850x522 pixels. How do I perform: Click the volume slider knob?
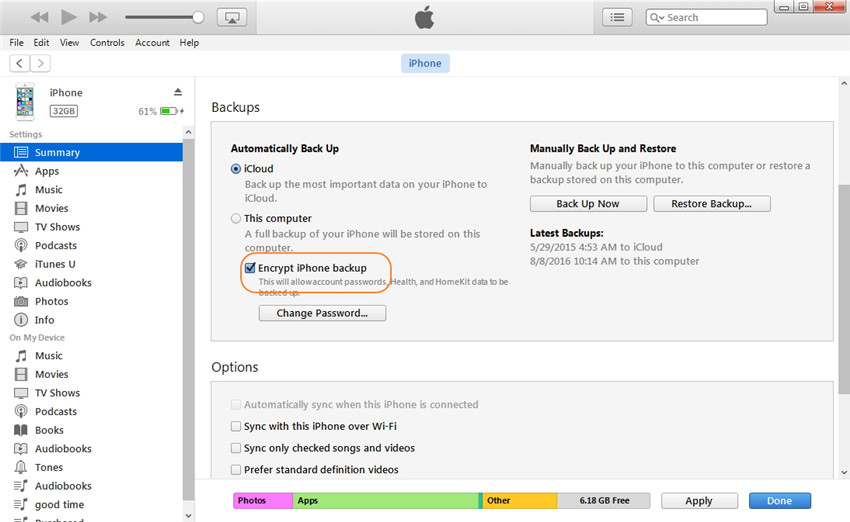[198, 17]
